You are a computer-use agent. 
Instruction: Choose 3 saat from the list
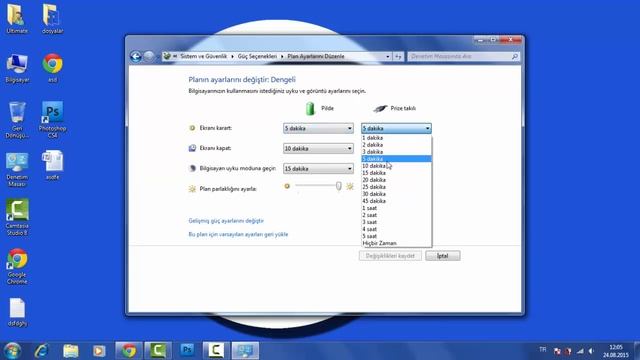(x=396, y=222)
